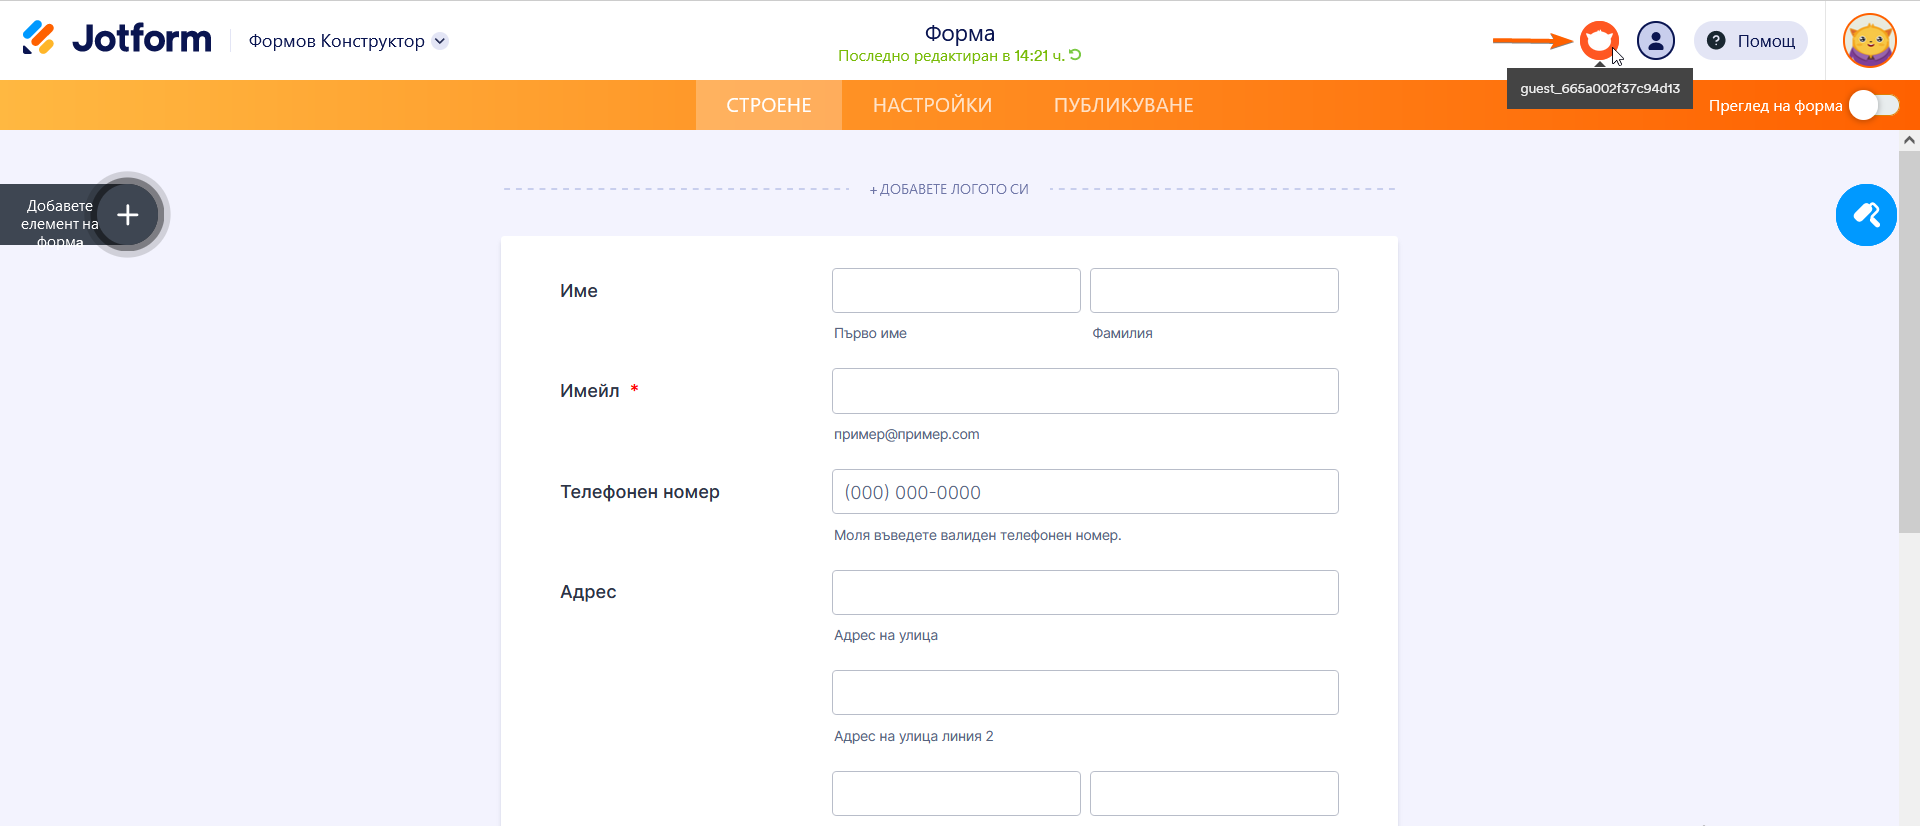Viewport: 1920px width, 826px height.
Task: Click the ДОБАВЕТЕ ЛОГОТО СИ link
Action: coord(949,189)
